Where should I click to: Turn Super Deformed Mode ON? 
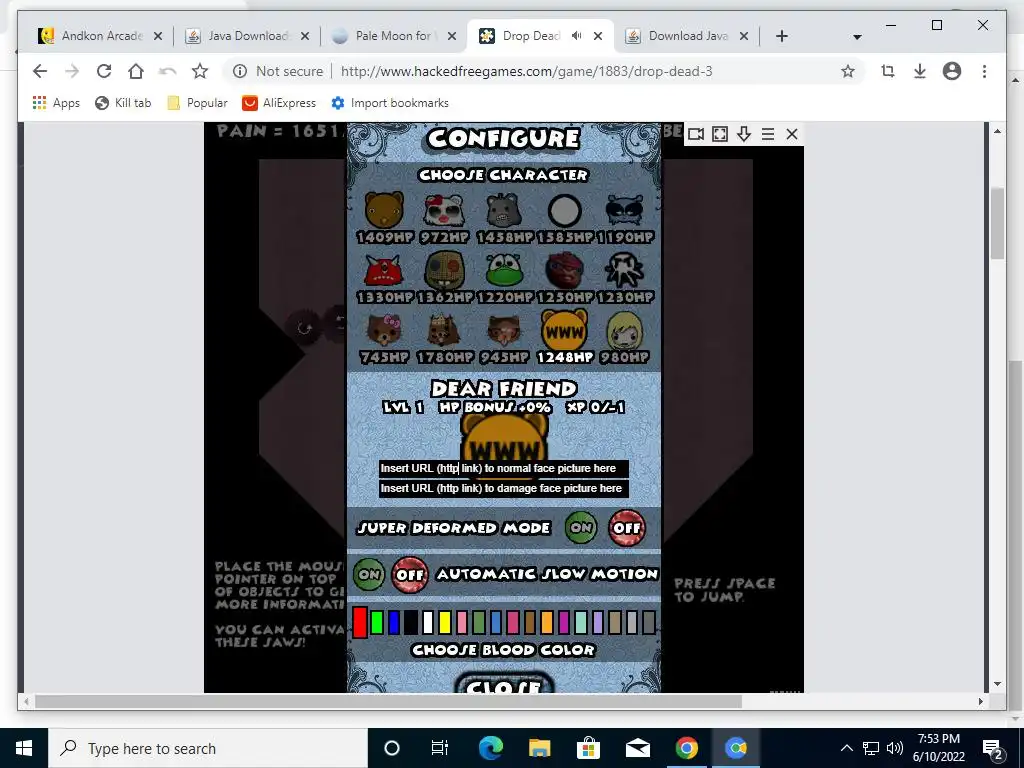pos(581,528)
